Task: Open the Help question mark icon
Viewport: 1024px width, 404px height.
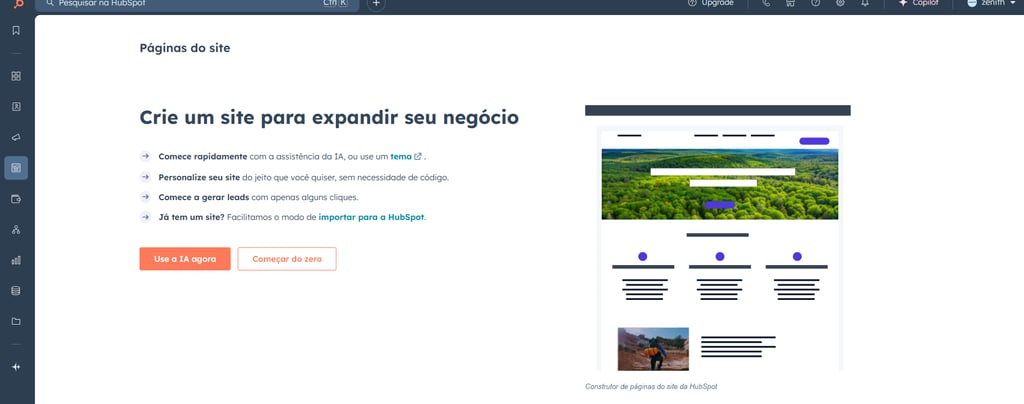Action: [815, 3]
